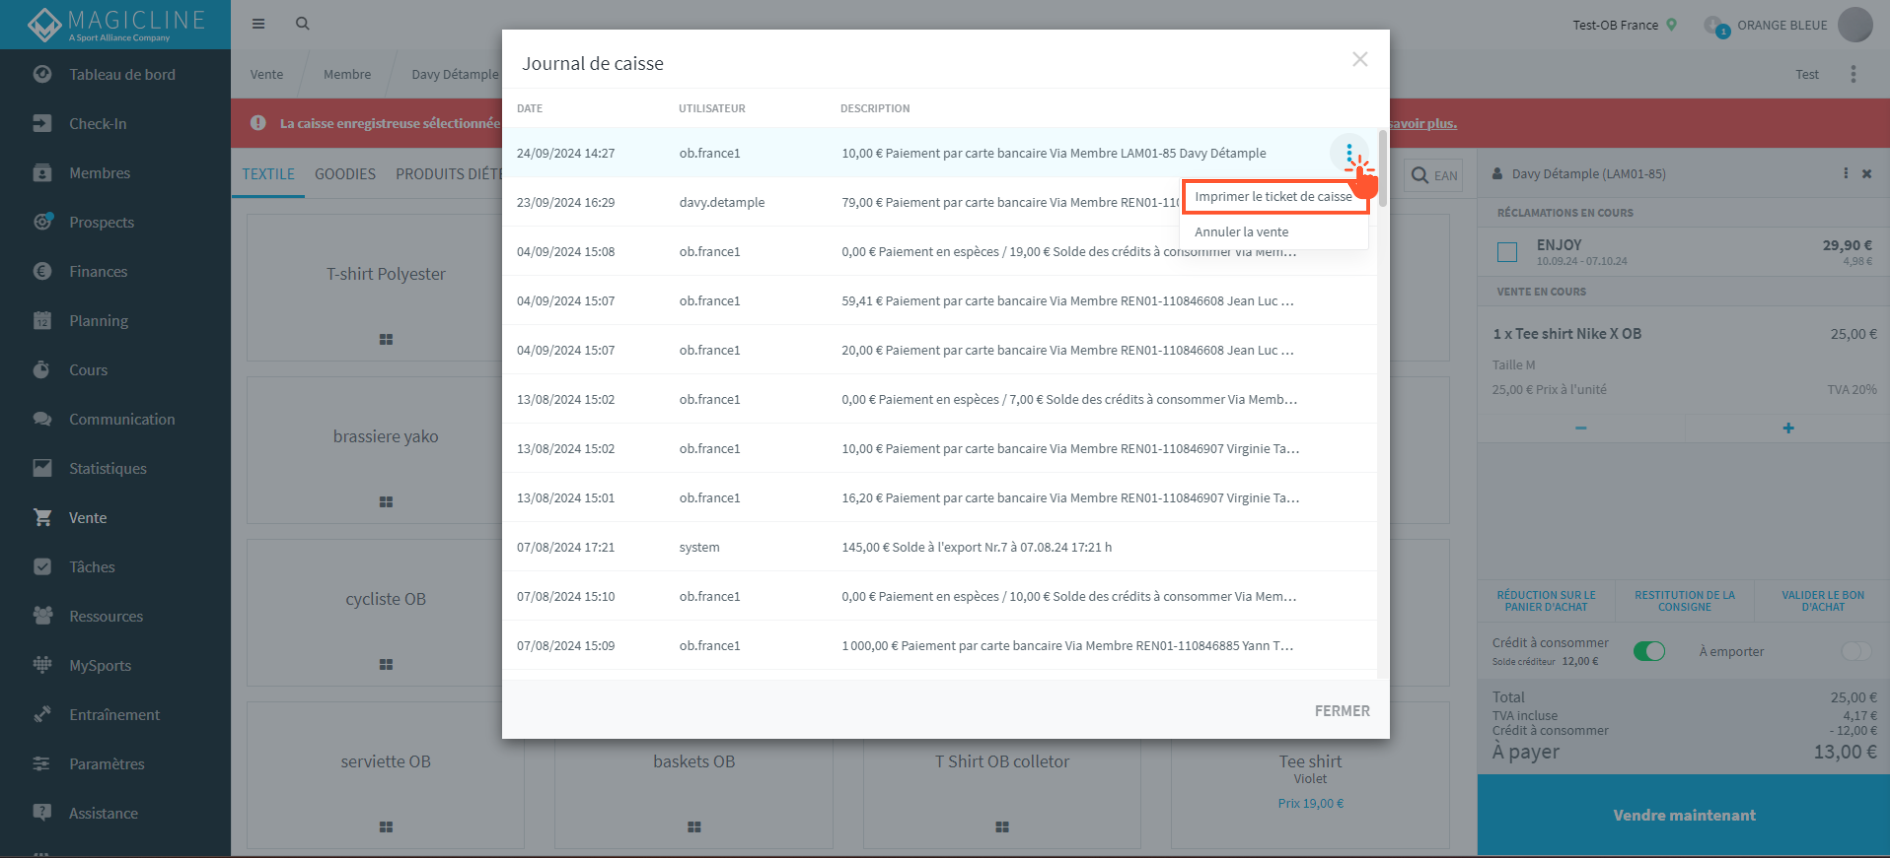1890x866 pixels.
Task: Remove customer Davy Détample with the X icon
Action: 1867,174
